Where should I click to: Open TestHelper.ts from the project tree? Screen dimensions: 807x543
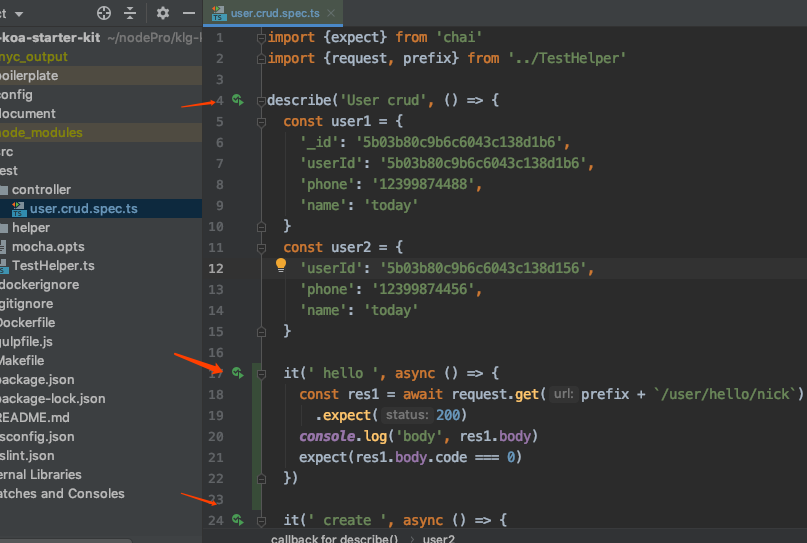(x=52, y=265)
